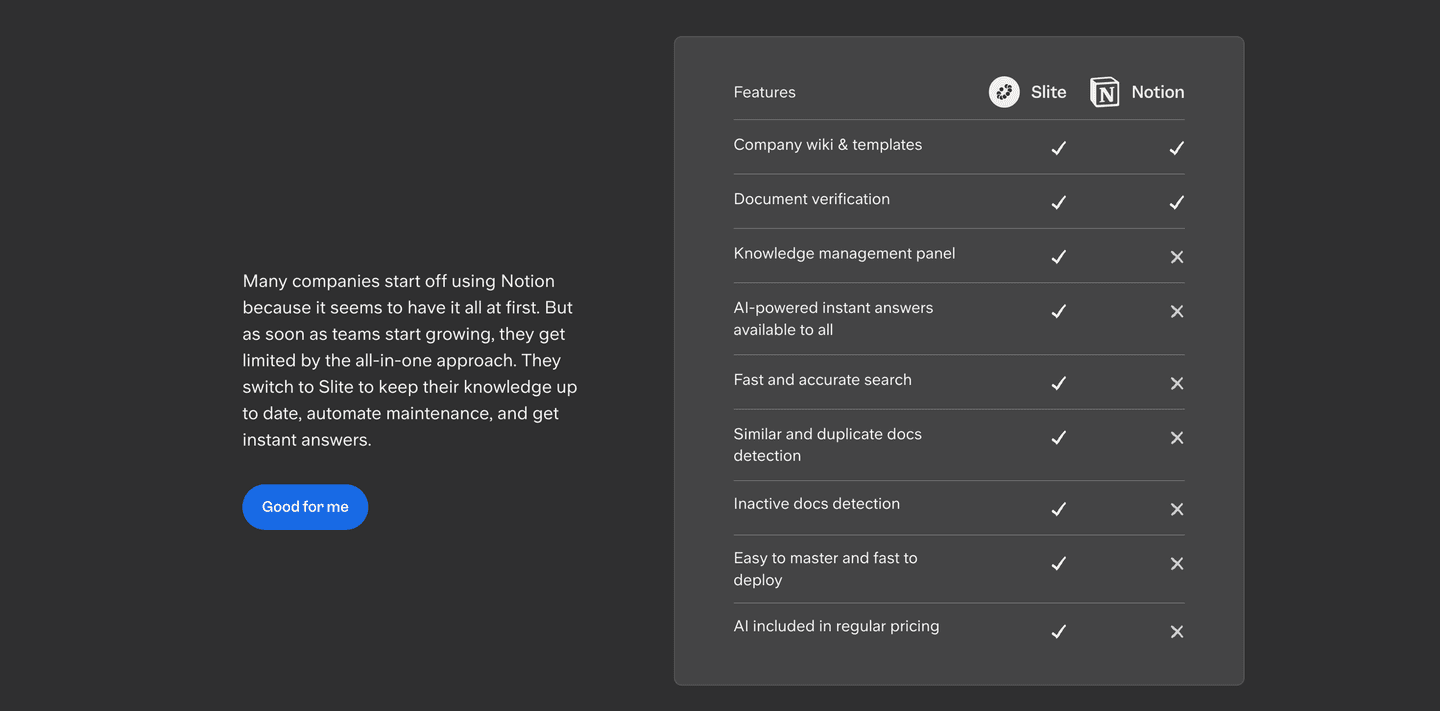Select the Fast and accurate search text
The width and height of the screenshot is (1440, 711).
point(823,380)
